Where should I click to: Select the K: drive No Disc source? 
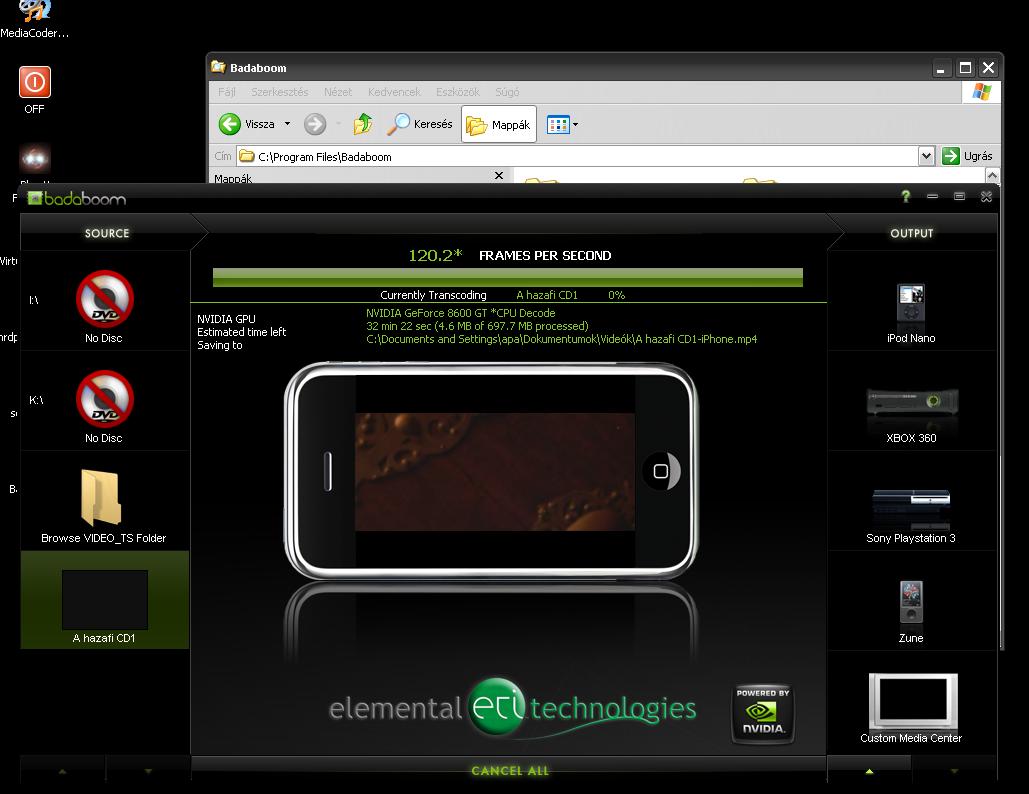(x=104, y=400)
